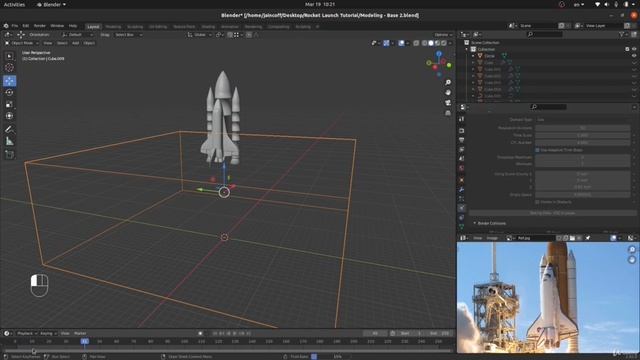Open the Output properties tab

(x=462, y=140)
